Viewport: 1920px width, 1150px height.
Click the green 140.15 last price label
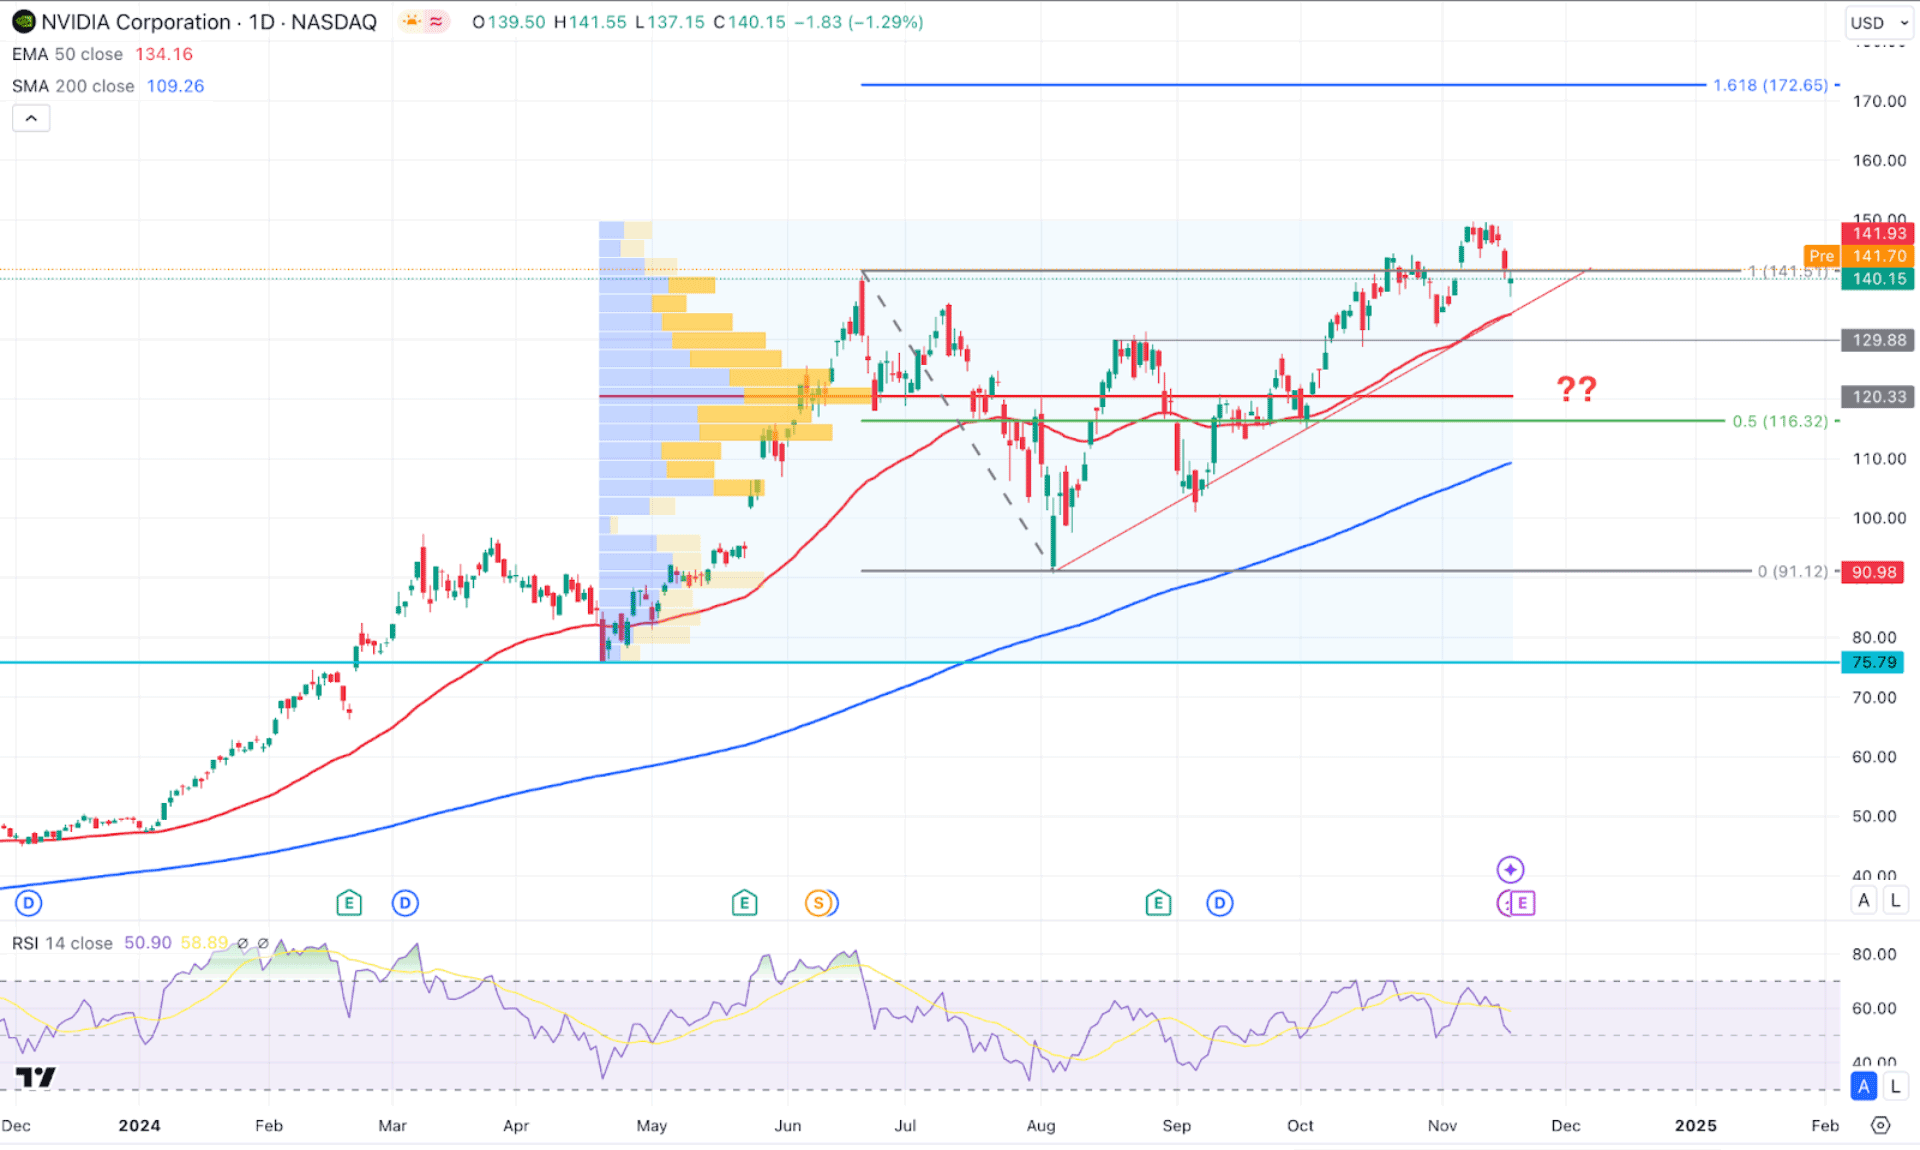click(1878, 279)
